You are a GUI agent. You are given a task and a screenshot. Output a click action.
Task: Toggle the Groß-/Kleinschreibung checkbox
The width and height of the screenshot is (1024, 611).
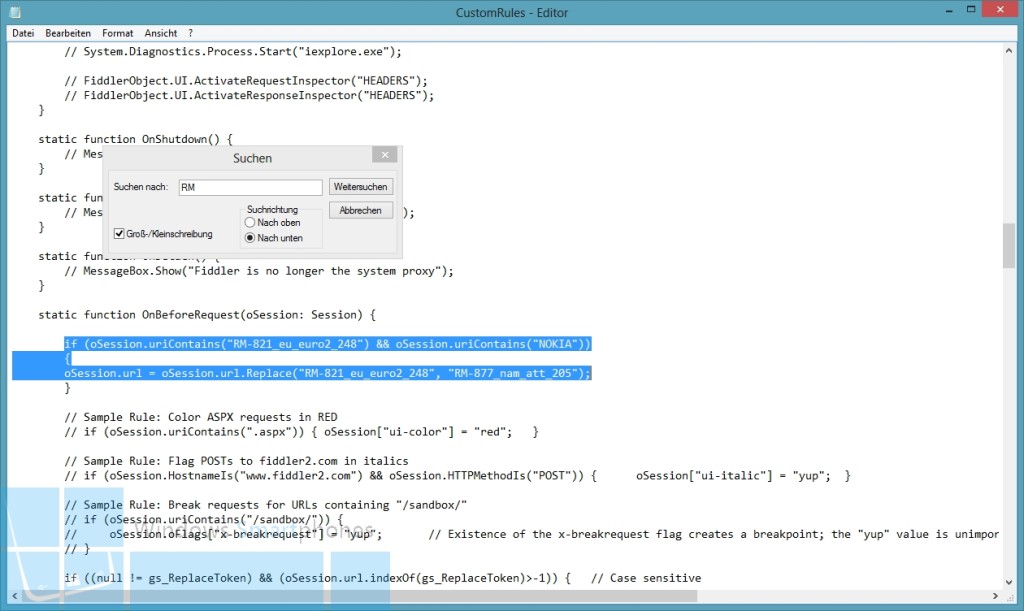click(119, 234)
